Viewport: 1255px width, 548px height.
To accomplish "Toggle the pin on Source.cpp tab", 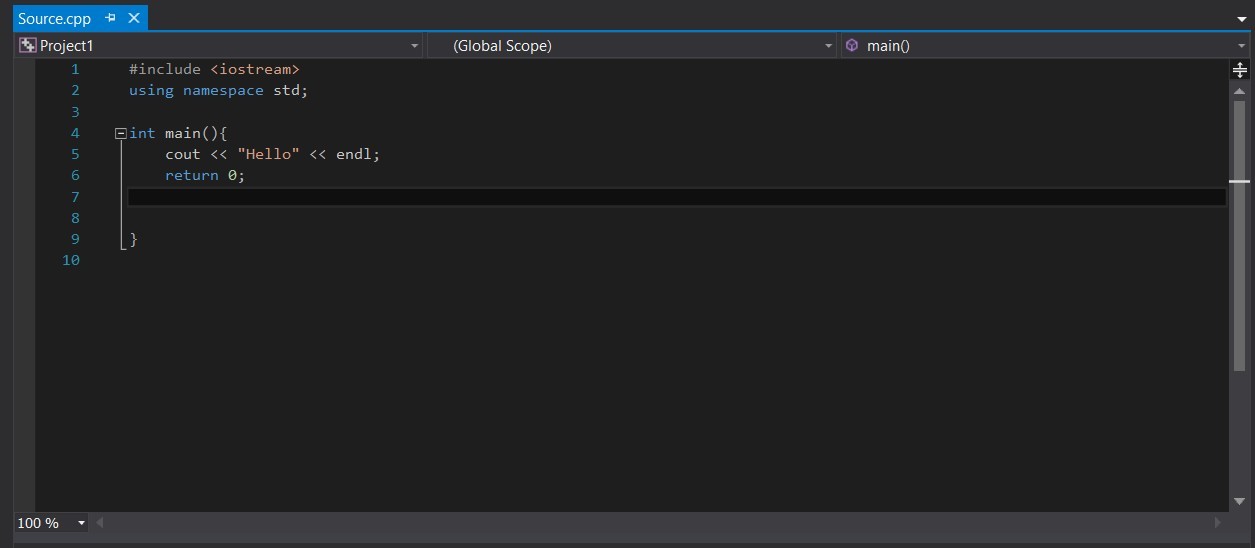I will point(111,19).
